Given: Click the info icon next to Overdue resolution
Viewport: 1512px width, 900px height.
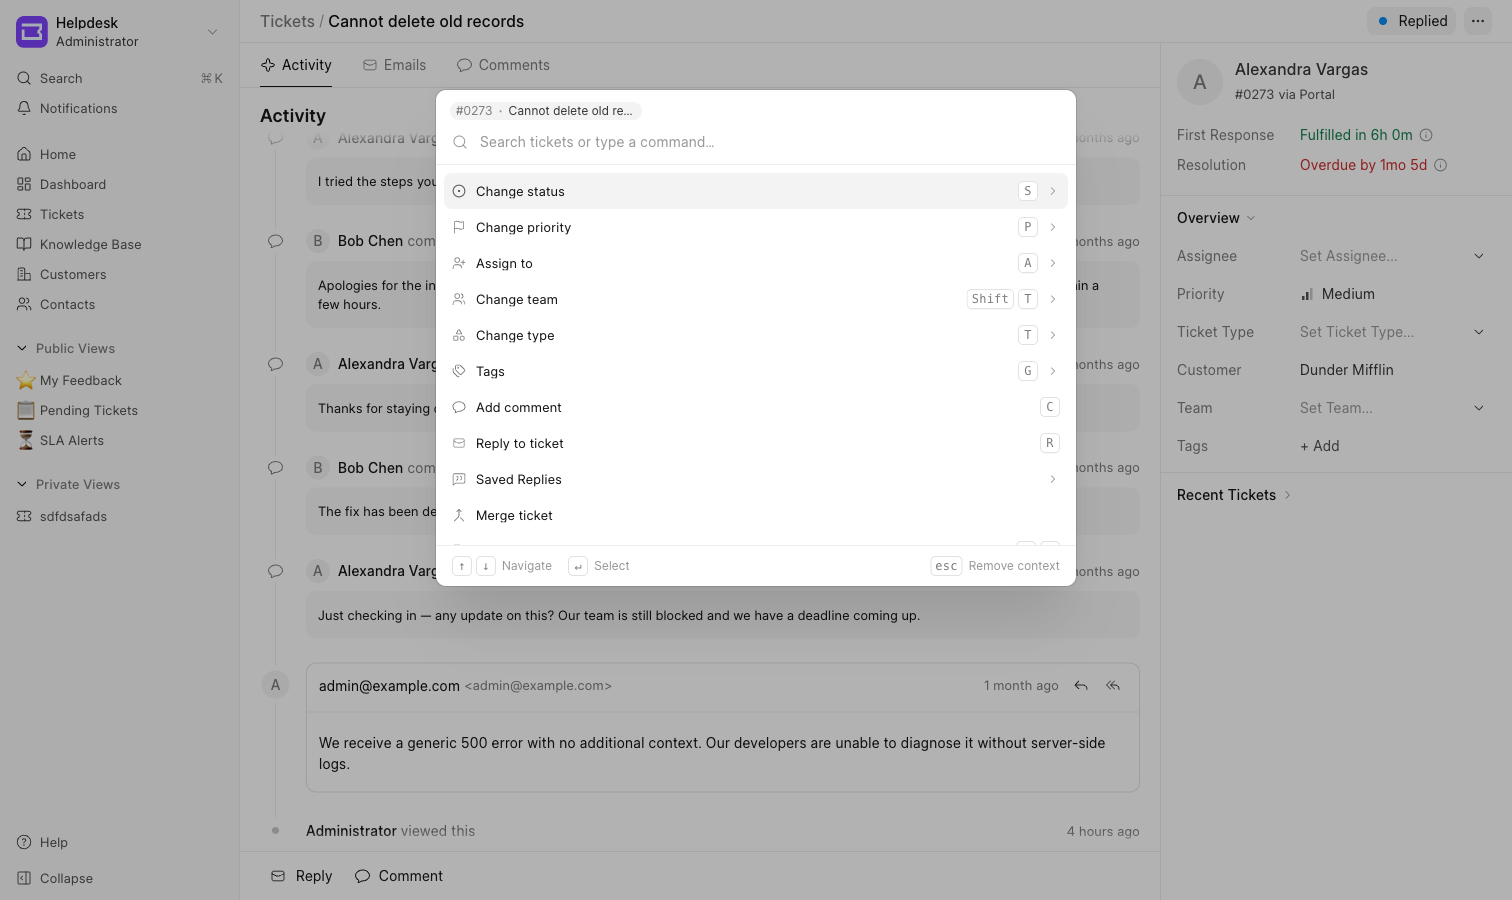Looking at the screenshot, I should (x=1441, y=165).
